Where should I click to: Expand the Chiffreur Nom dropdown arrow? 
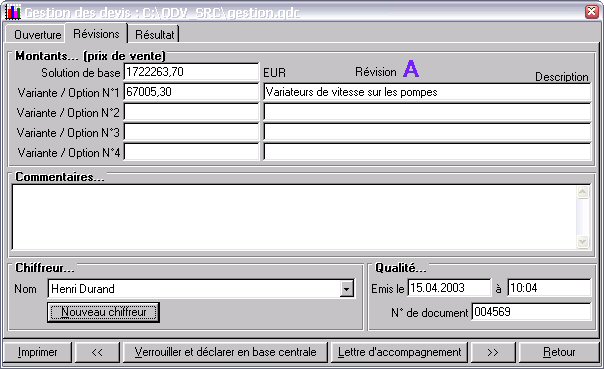point(347,289)
